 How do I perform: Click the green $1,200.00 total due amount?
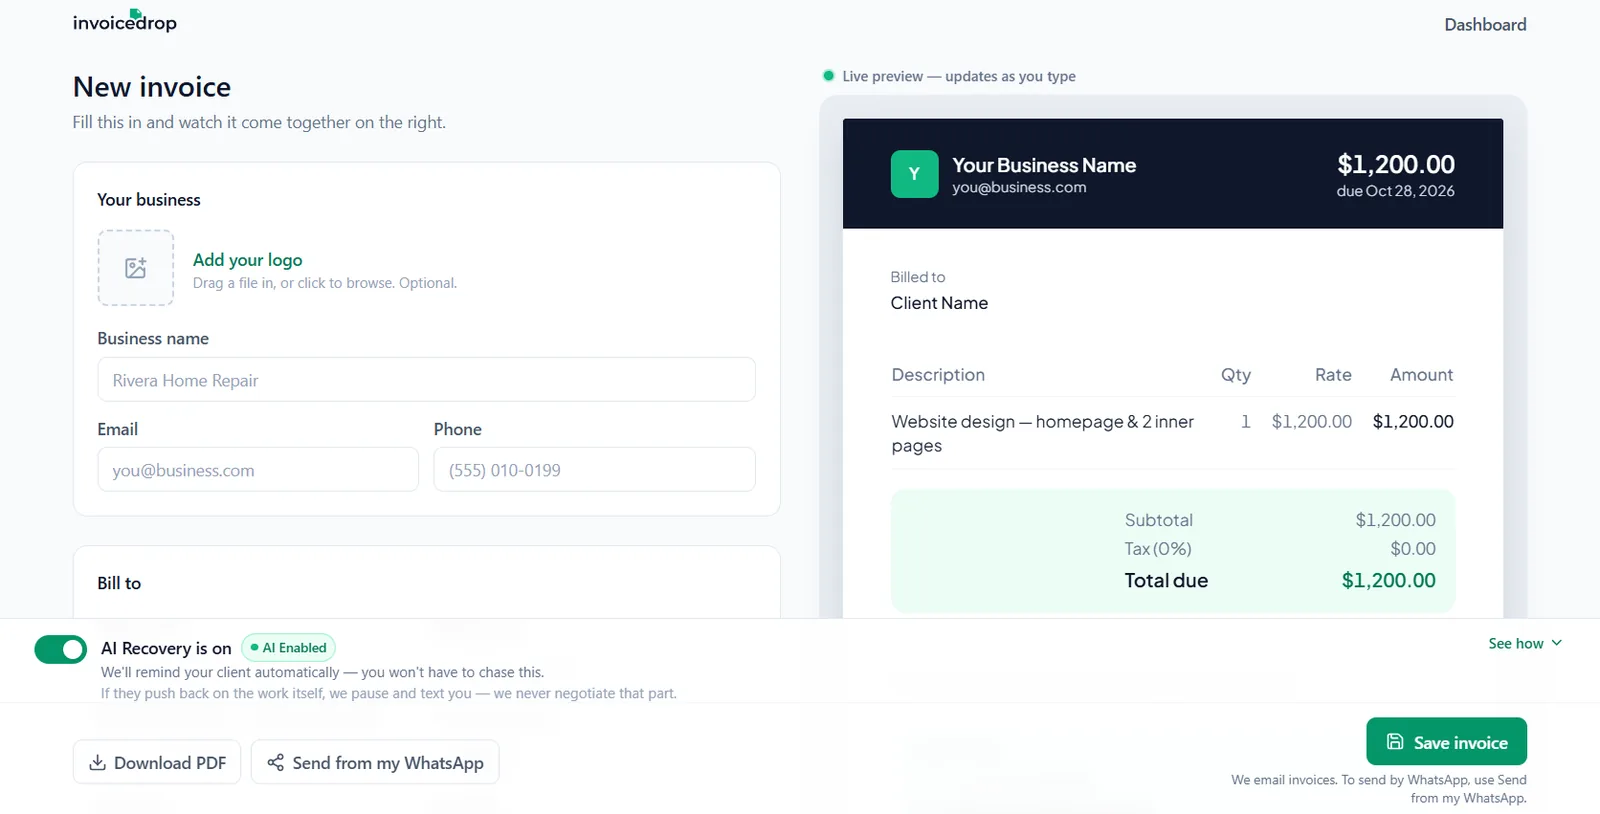pos(1389,581)
